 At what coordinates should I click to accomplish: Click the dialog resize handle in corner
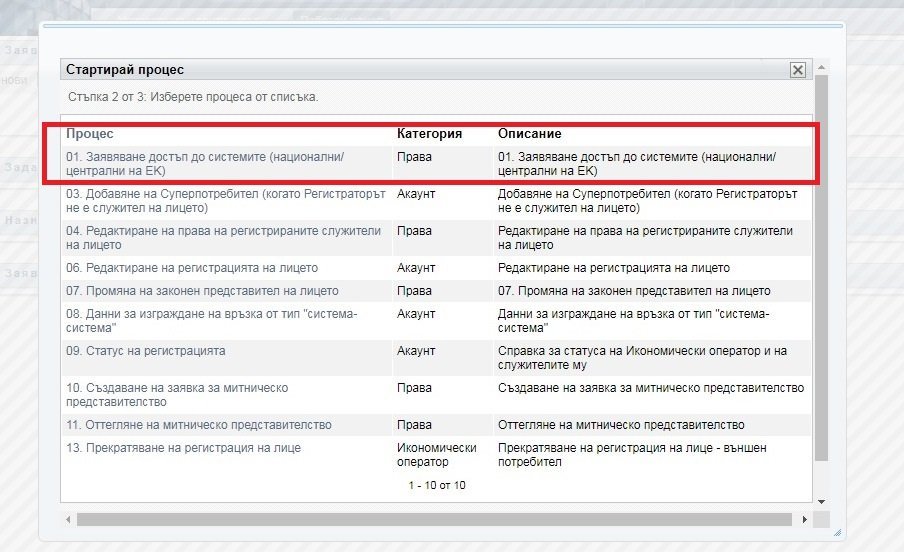click(x=837, y=532)
